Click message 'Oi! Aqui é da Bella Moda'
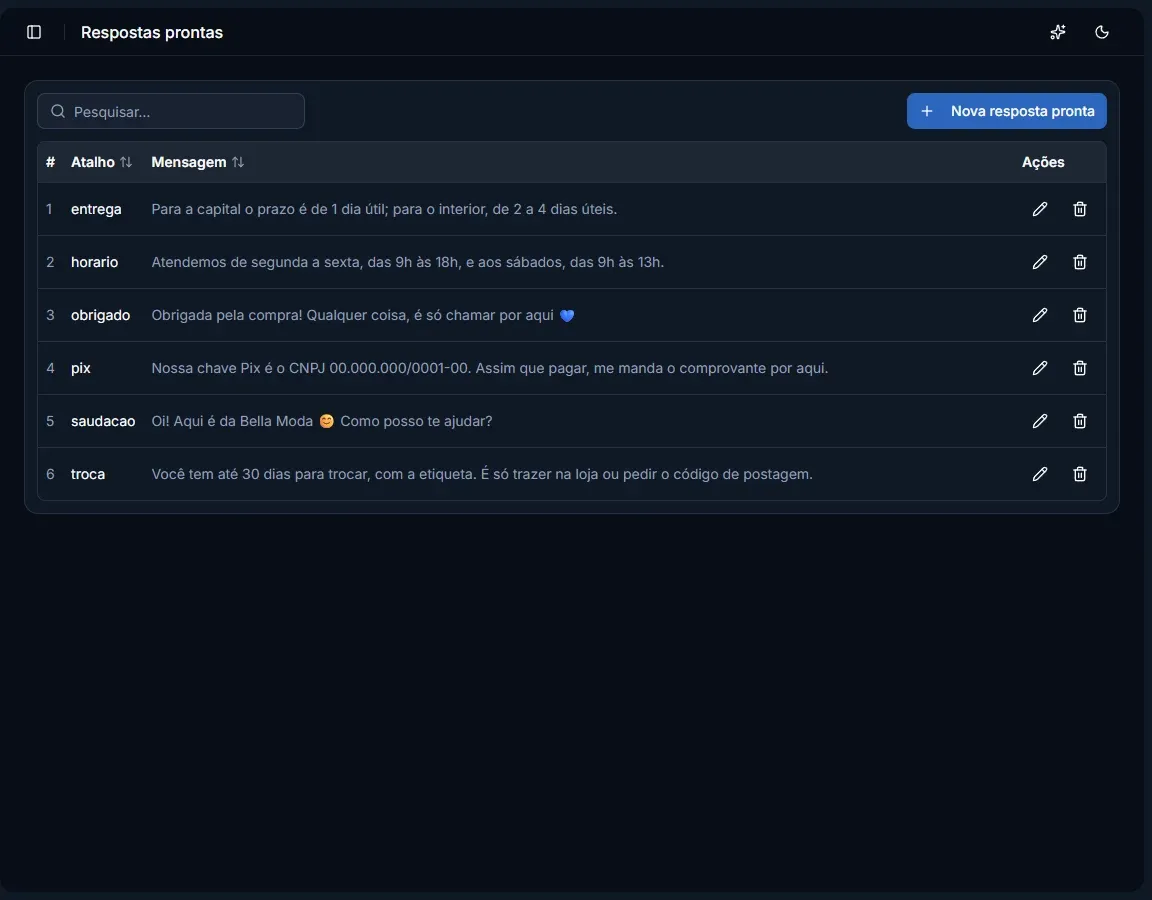Image resolution: width=1152 pixels, height=900 pixels. 322,421
